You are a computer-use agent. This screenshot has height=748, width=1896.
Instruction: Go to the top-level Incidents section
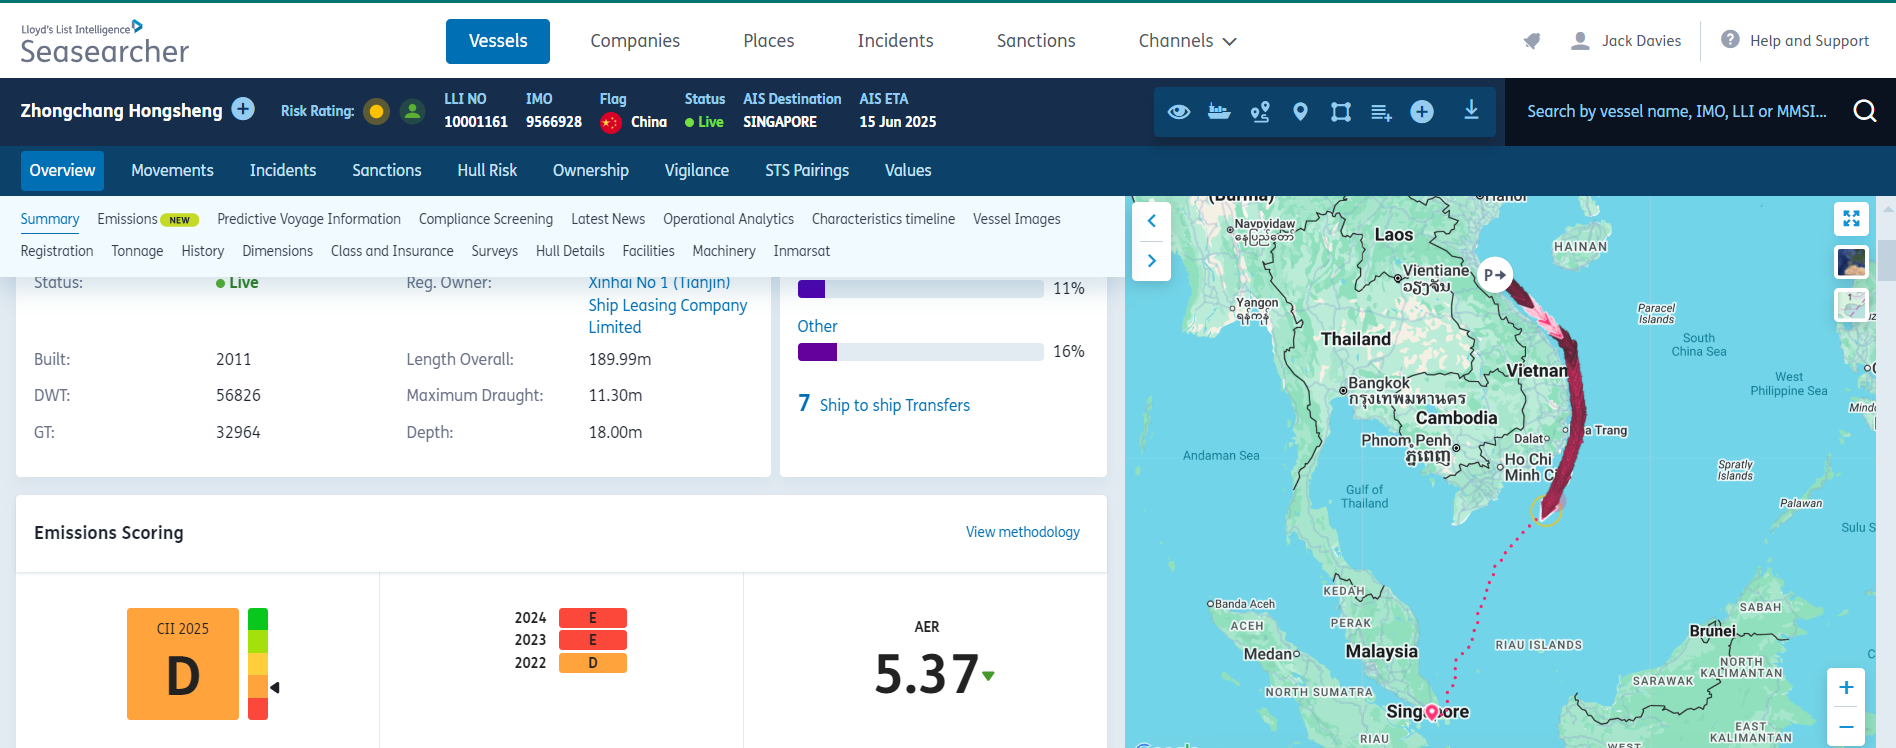[895, 41]
